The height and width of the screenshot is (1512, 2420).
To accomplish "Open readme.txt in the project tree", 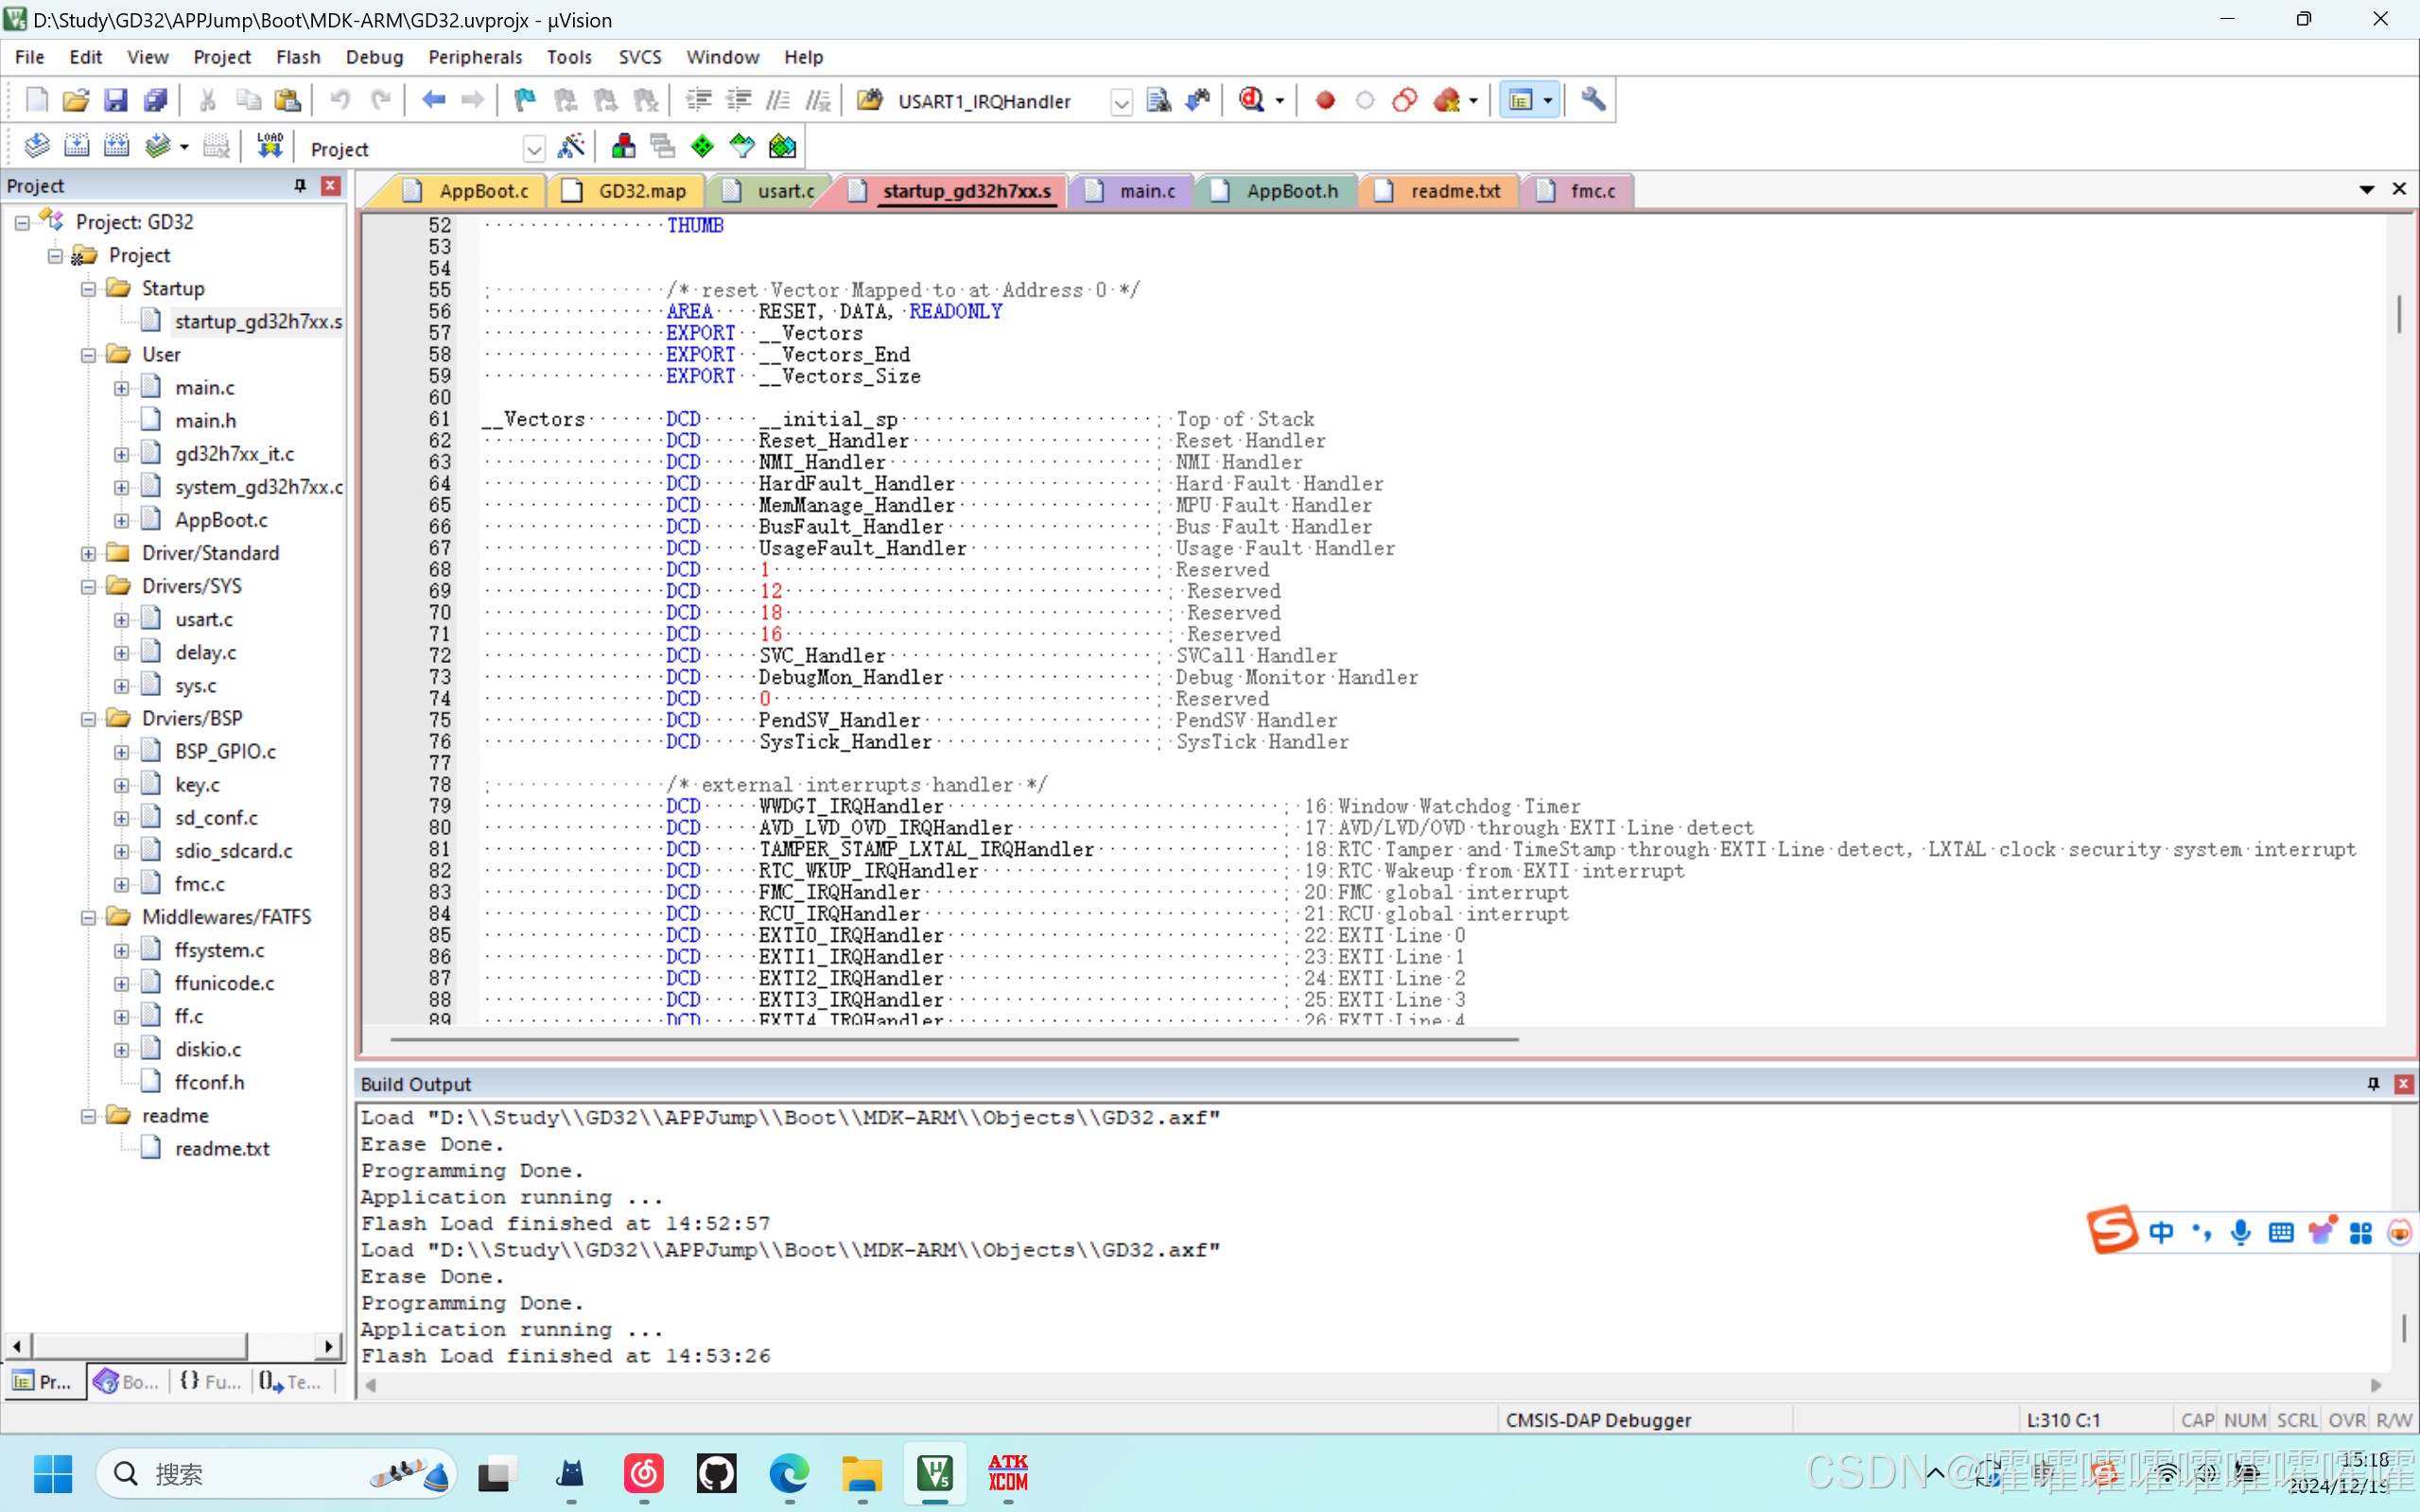I will (222, 1148).
